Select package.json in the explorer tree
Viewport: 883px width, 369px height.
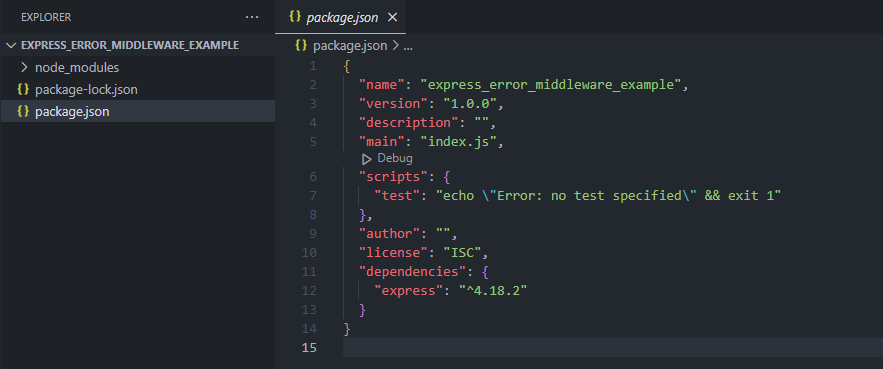(137, 112)
